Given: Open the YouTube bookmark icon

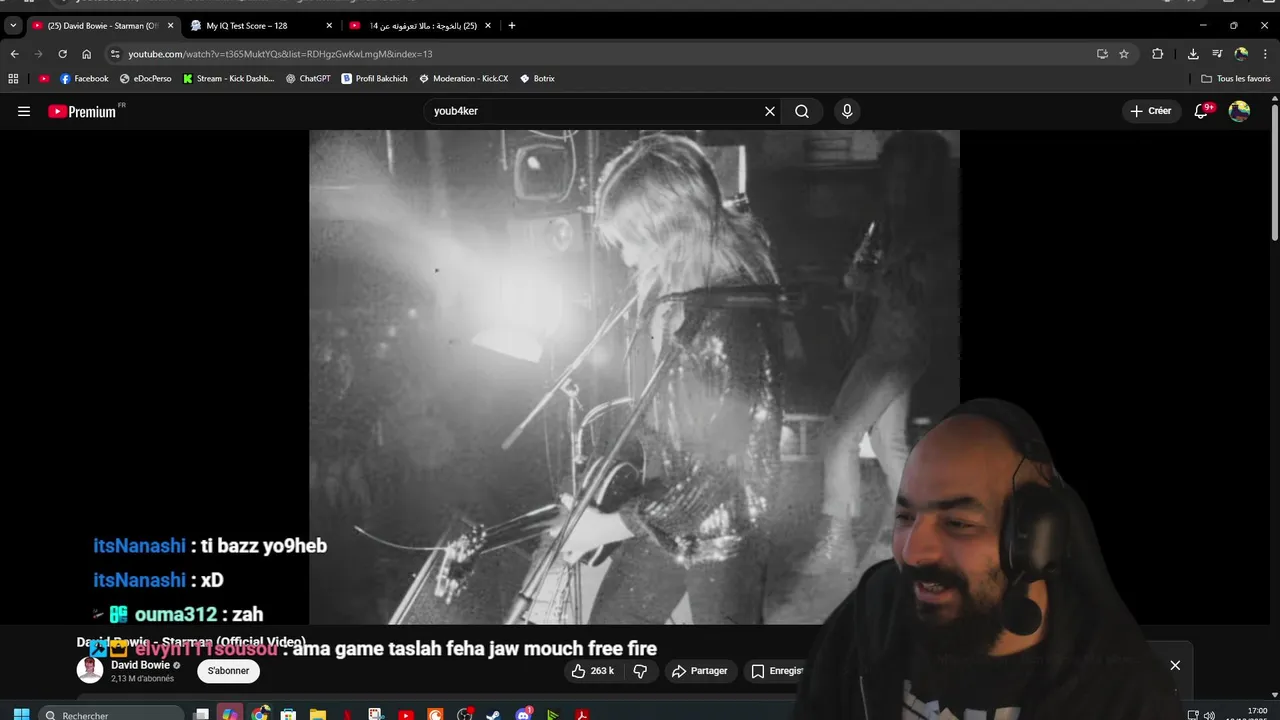Looking at the screenshot, I should 44,78.
